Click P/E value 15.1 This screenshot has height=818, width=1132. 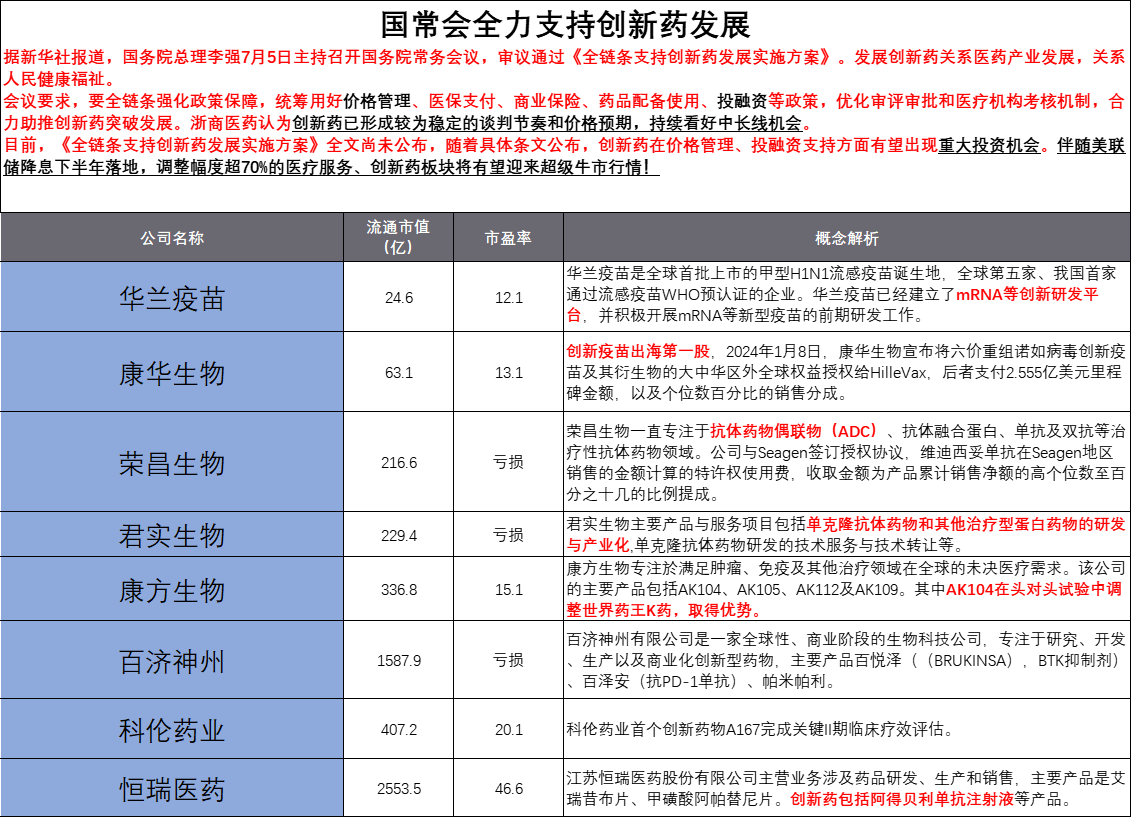508,590
